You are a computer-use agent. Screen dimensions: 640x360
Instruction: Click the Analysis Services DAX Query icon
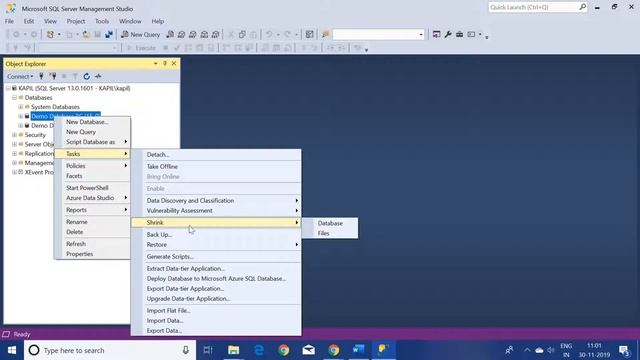(216, 35)
